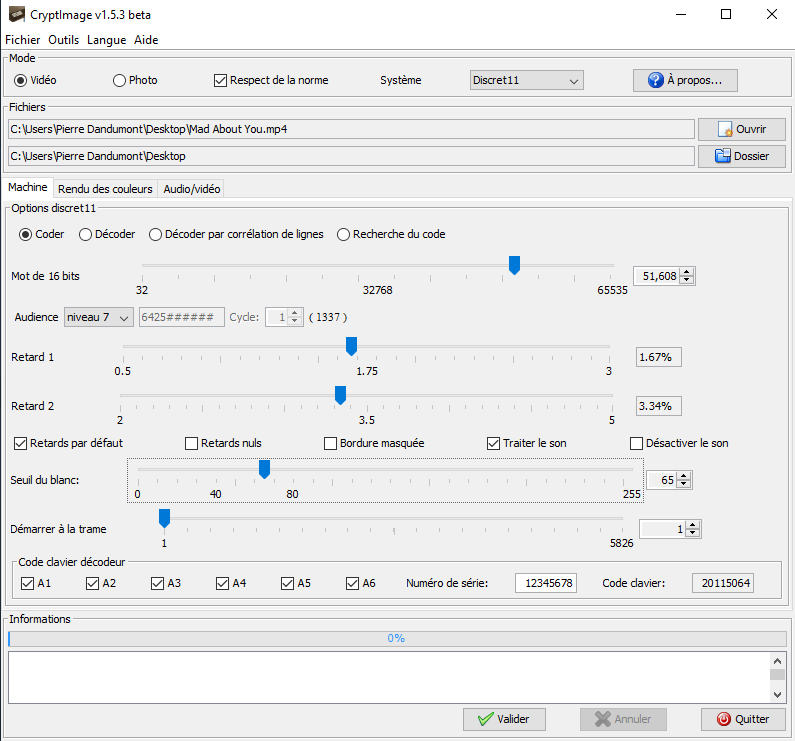Click the Numéro de série field
The image size is (795, 741).
coord(546,583)
